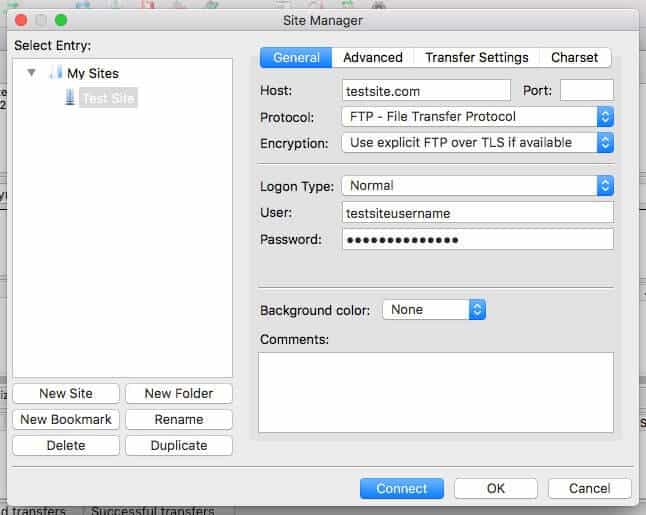This screenshot has width=646, height=515.
Task: Switch to the Advanced tab
Action: [373, 57]
